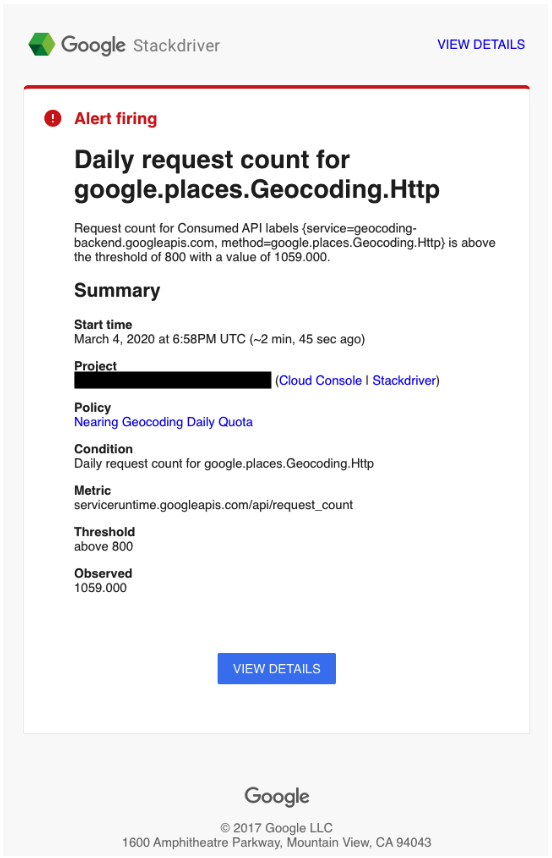Screen dimensions: 552x858
Task: Click the 2017 Google LLC copyright text
Action: (277, 827)
